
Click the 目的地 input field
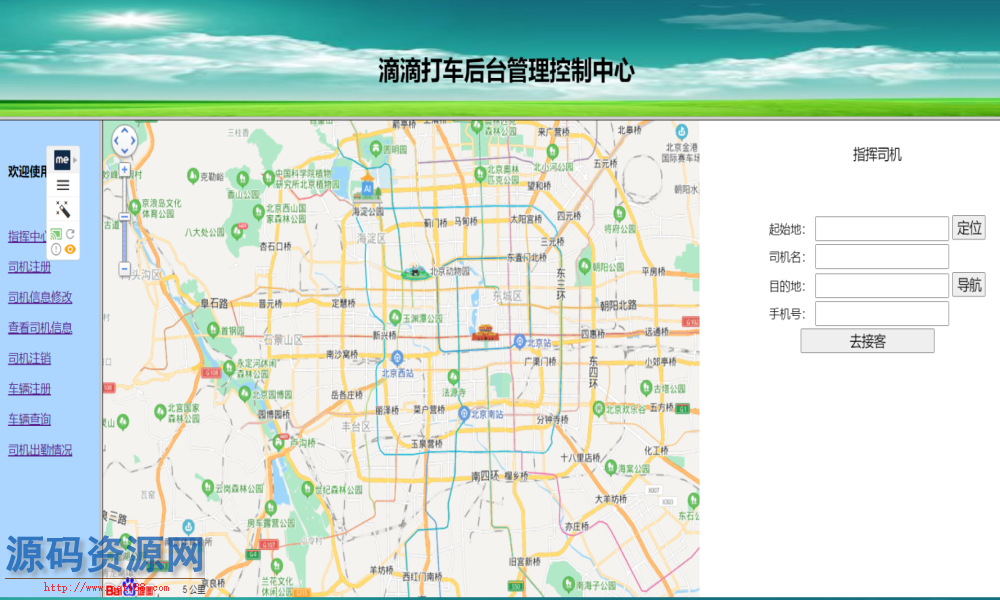click(882, 286)
